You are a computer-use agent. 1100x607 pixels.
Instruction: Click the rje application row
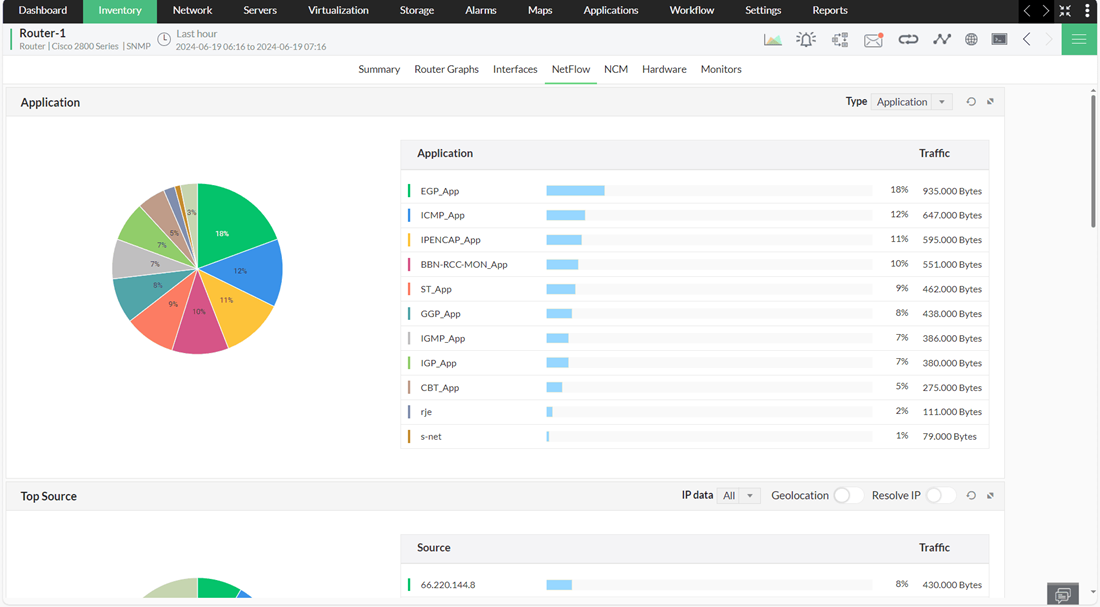coord(695,412)
